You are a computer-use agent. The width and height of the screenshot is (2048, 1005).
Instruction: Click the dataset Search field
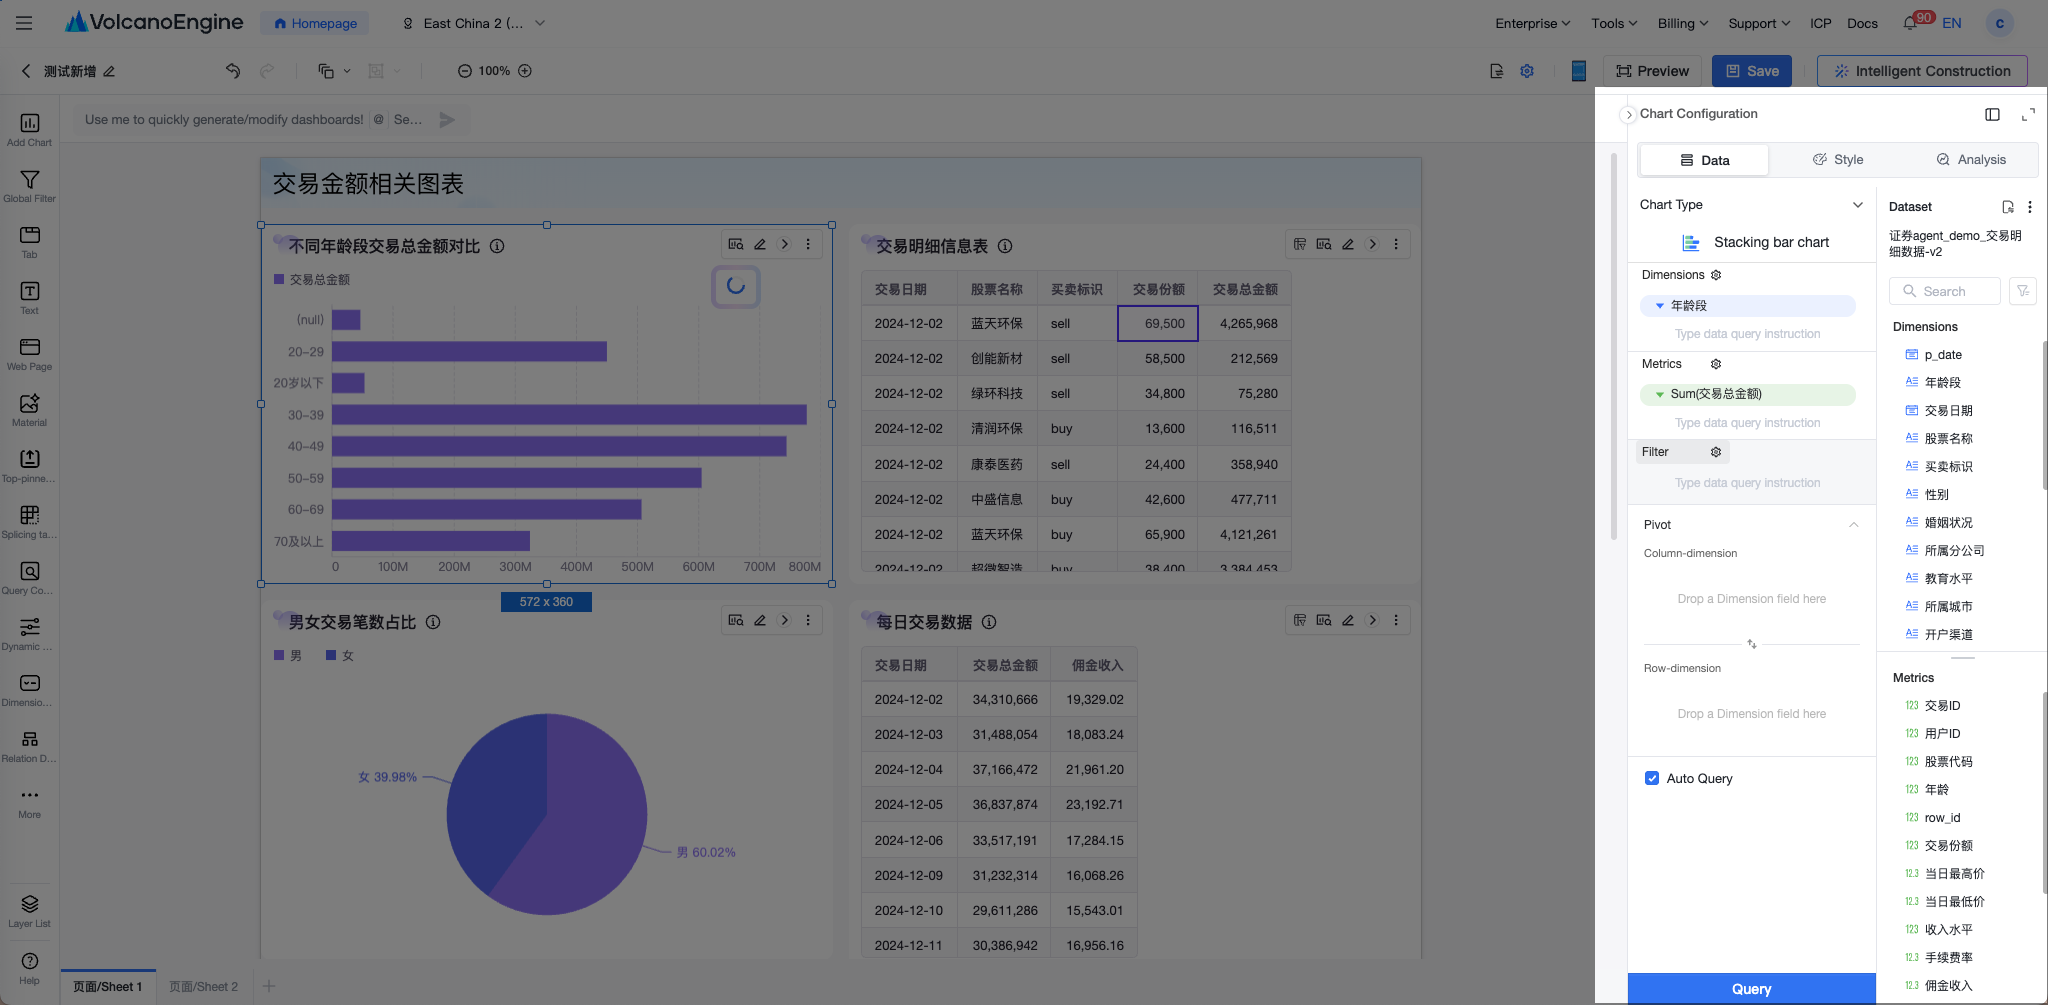(x=1945, y=291)
